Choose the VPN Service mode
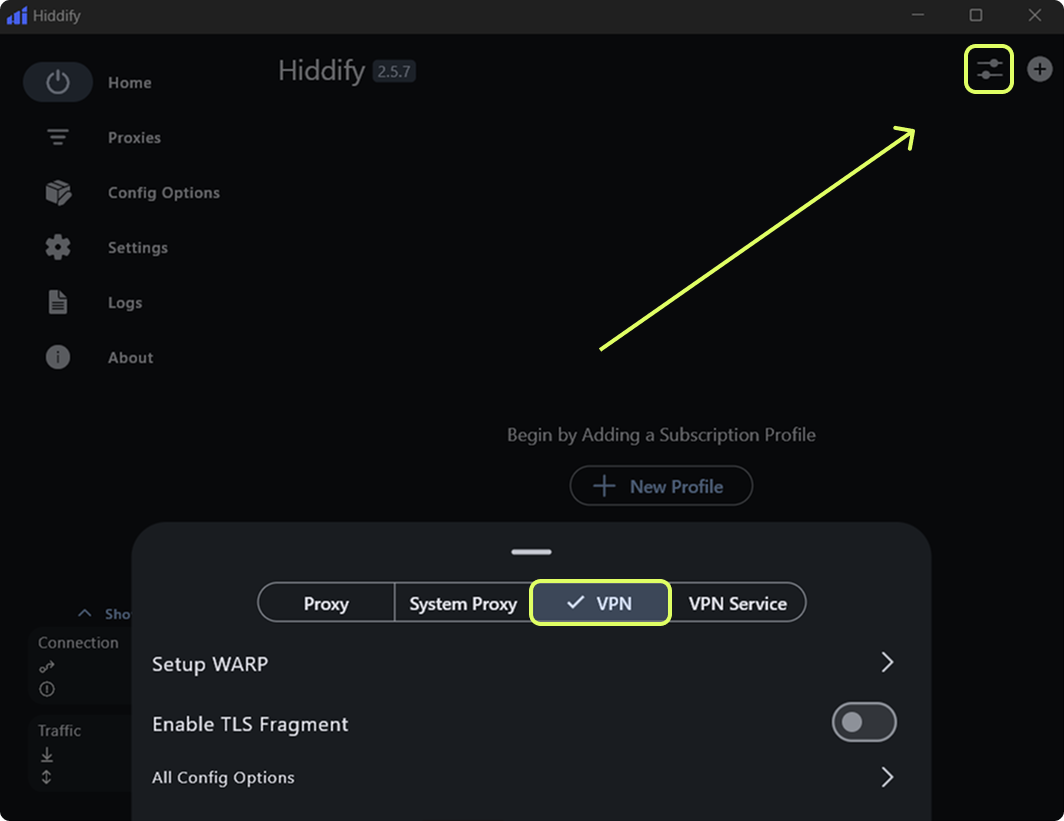The width and height of the screenshot is (1064, 821). tap(738, 603)
